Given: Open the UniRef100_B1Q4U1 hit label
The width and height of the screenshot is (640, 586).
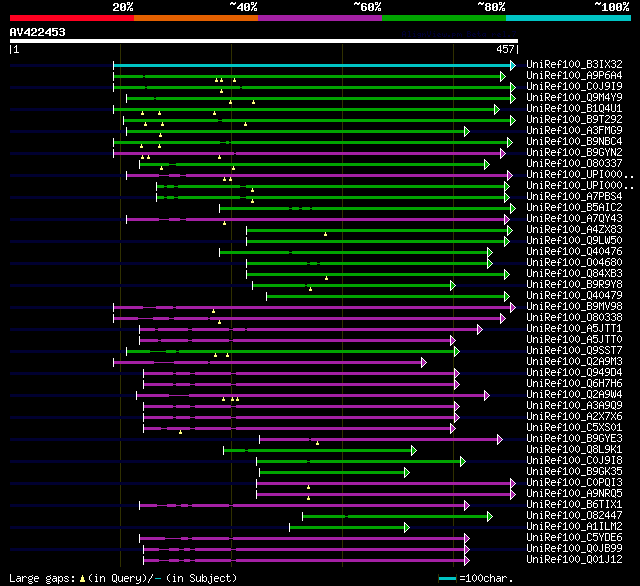Looking at the screenshot, I should 574,108.
